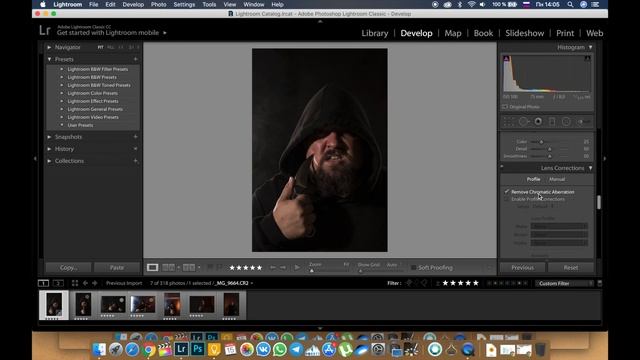Open Photoshop from the Dock
The height and width of the screenshot is (360, 640).
tap(198, 349)
